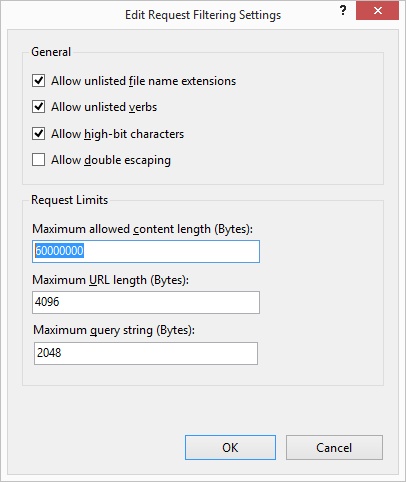Click the 'Allow high-bit characters' label text
The width and height of the screenshot is (406, 482).
click(x=117, y=134)
